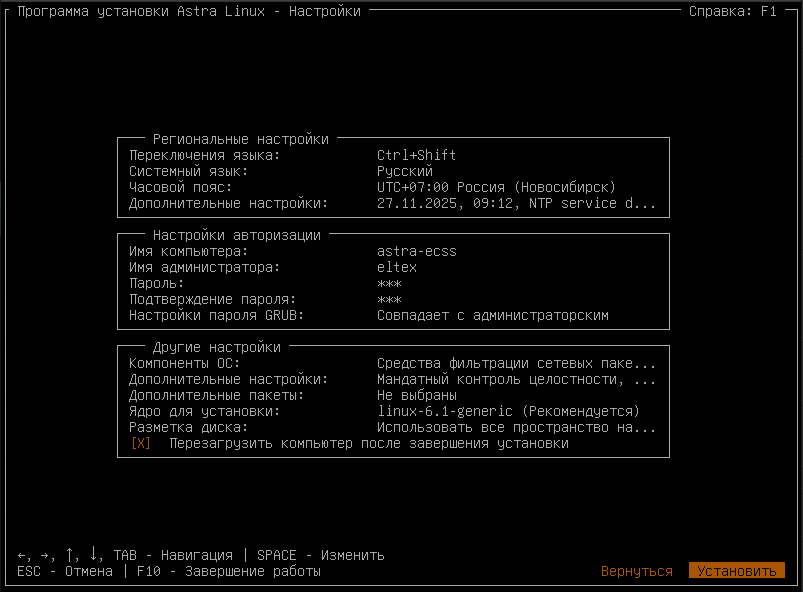803x592 pixels.
Task: Click the Вернуться button
Action: 636,571
